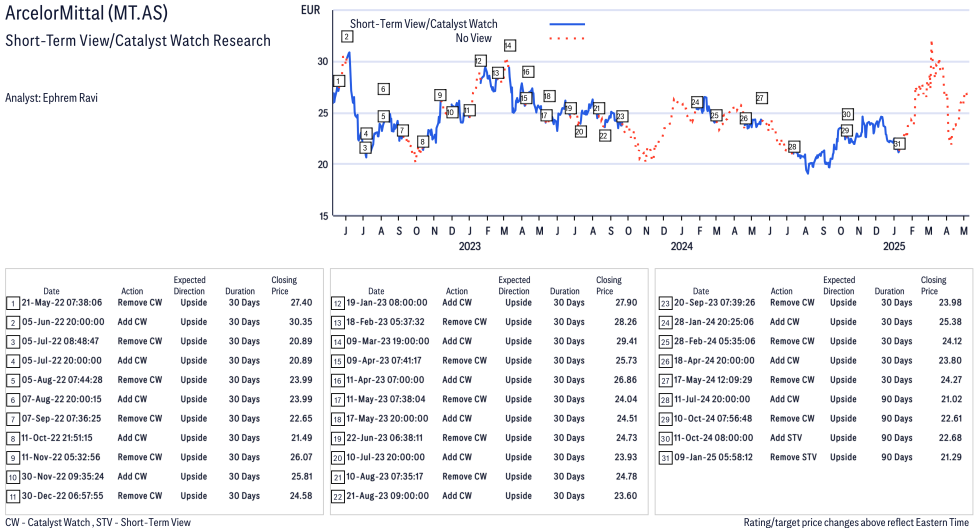Select the closing price 28.26
Viewport: 979px width, 528px height.
point(626,322)
